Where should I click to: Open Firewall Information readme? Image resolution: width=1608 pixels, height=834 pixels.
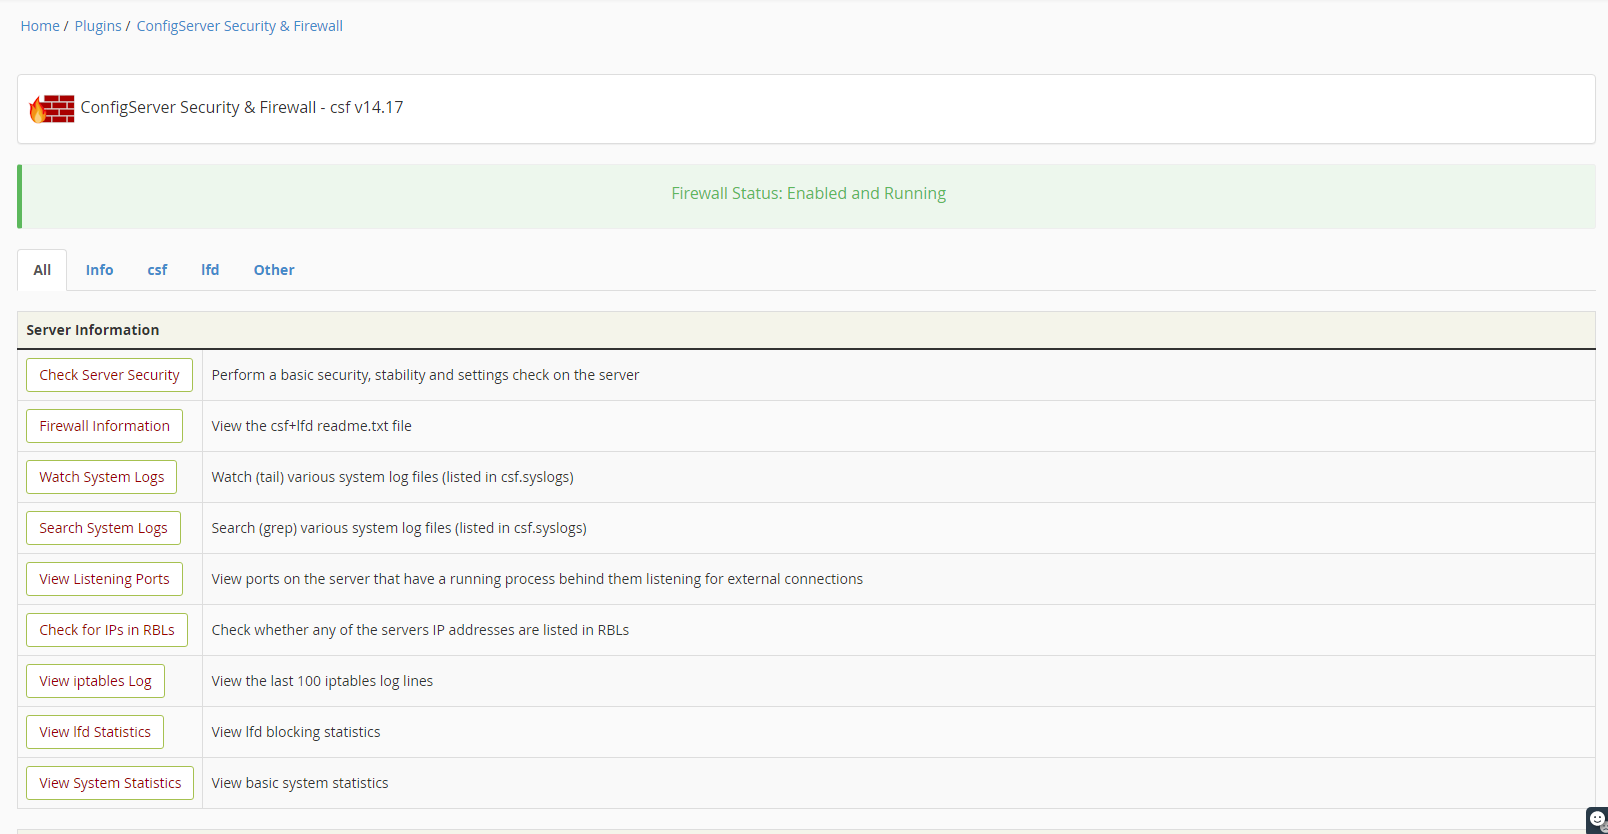[104, 426]
